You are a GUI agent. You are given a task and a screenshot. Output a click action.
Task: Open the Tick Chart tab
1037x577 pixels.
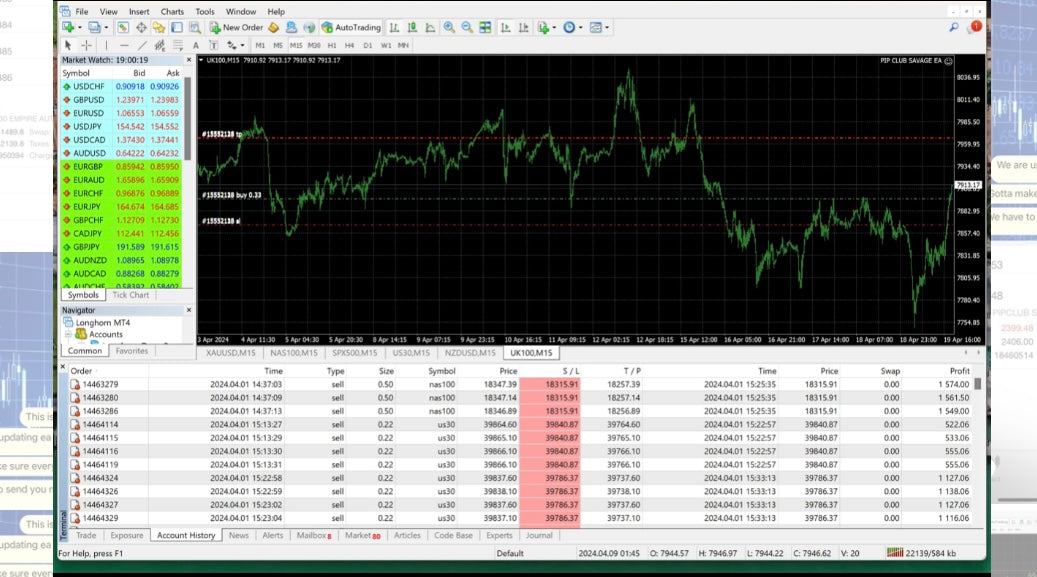[x=130, y=295]
